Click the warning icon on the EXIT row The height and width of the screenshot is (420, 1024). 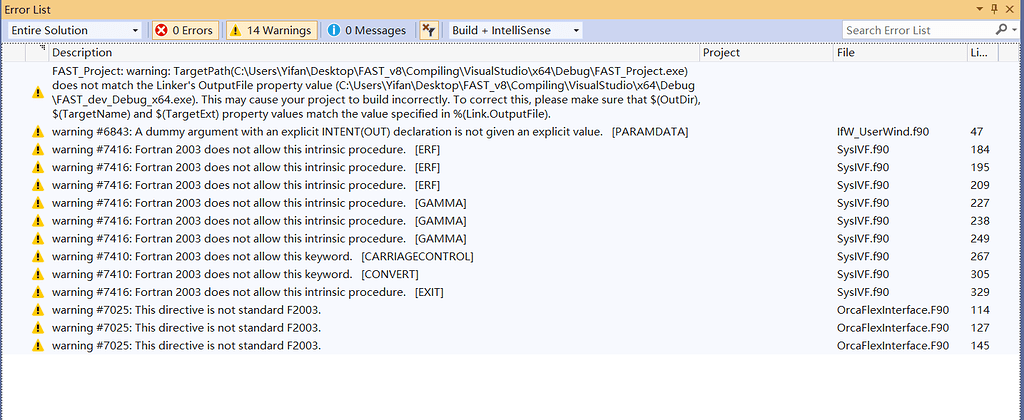click(38, 292)
